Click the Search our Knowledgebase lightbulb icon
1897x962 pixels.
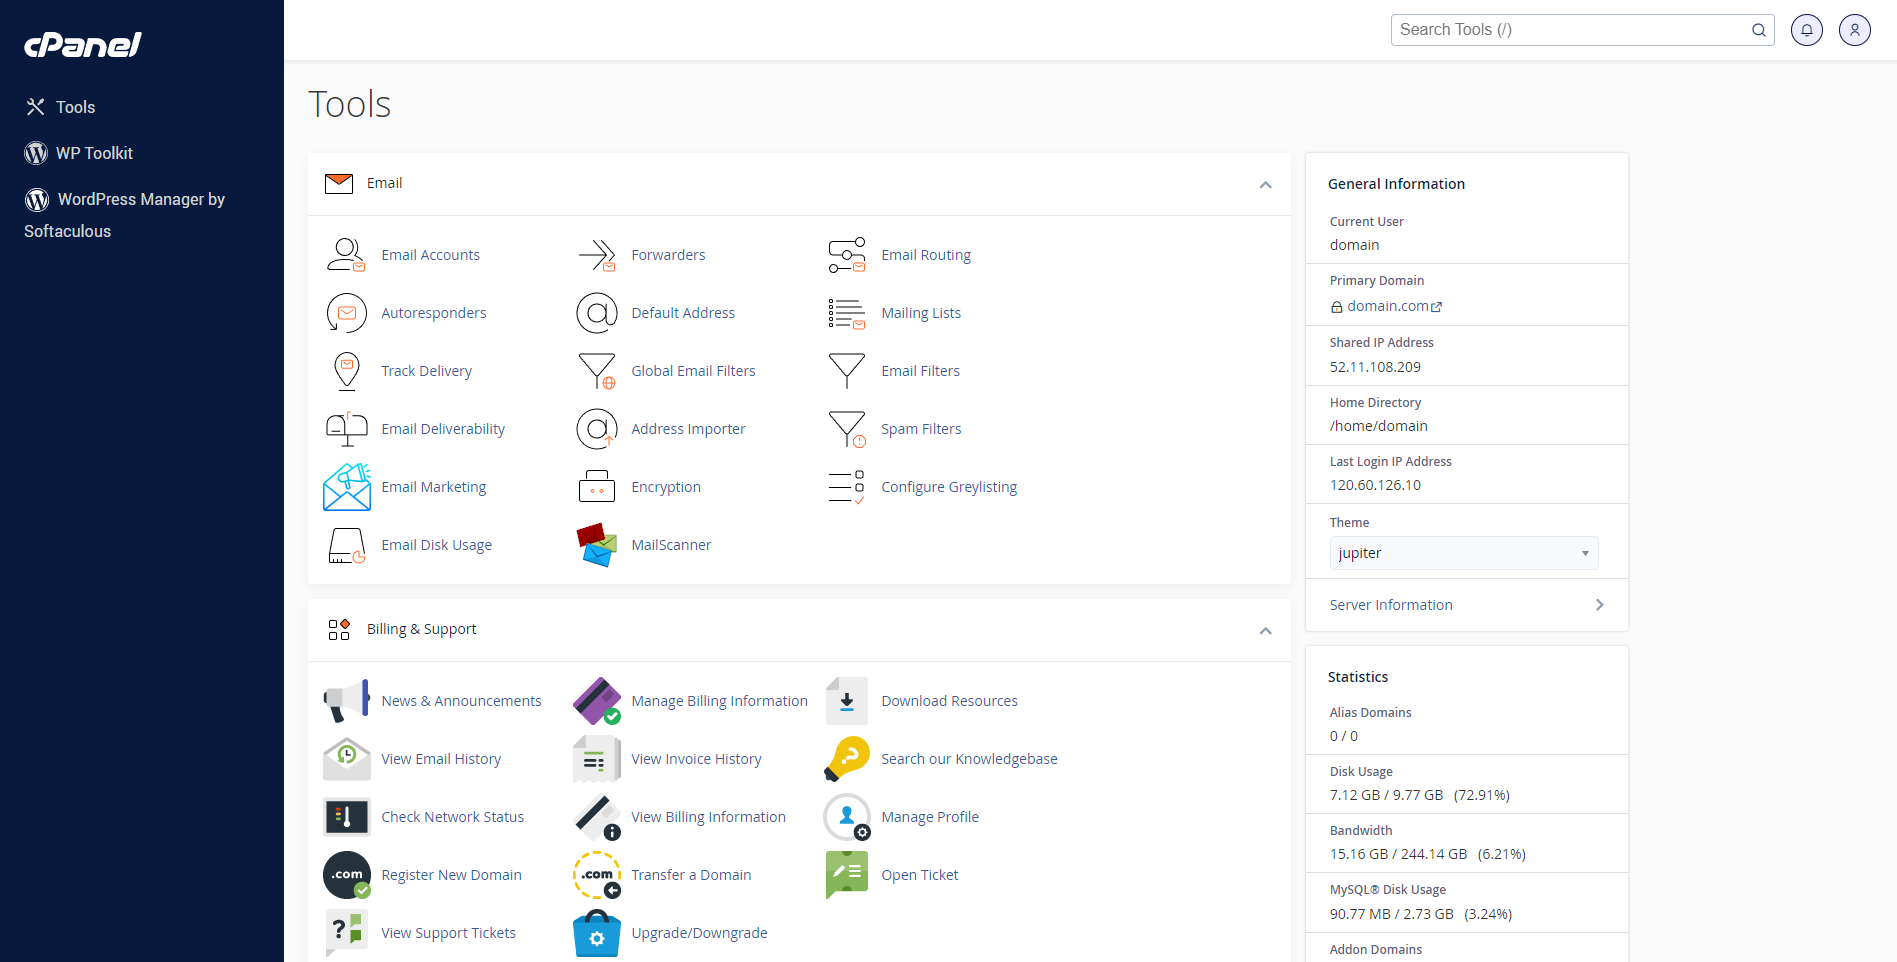point(846,759)
